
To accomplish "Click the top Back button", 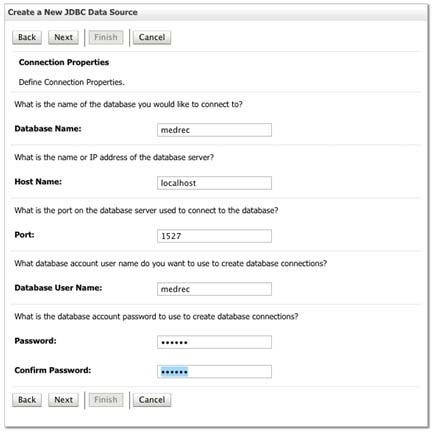I will tap(27, 37).
